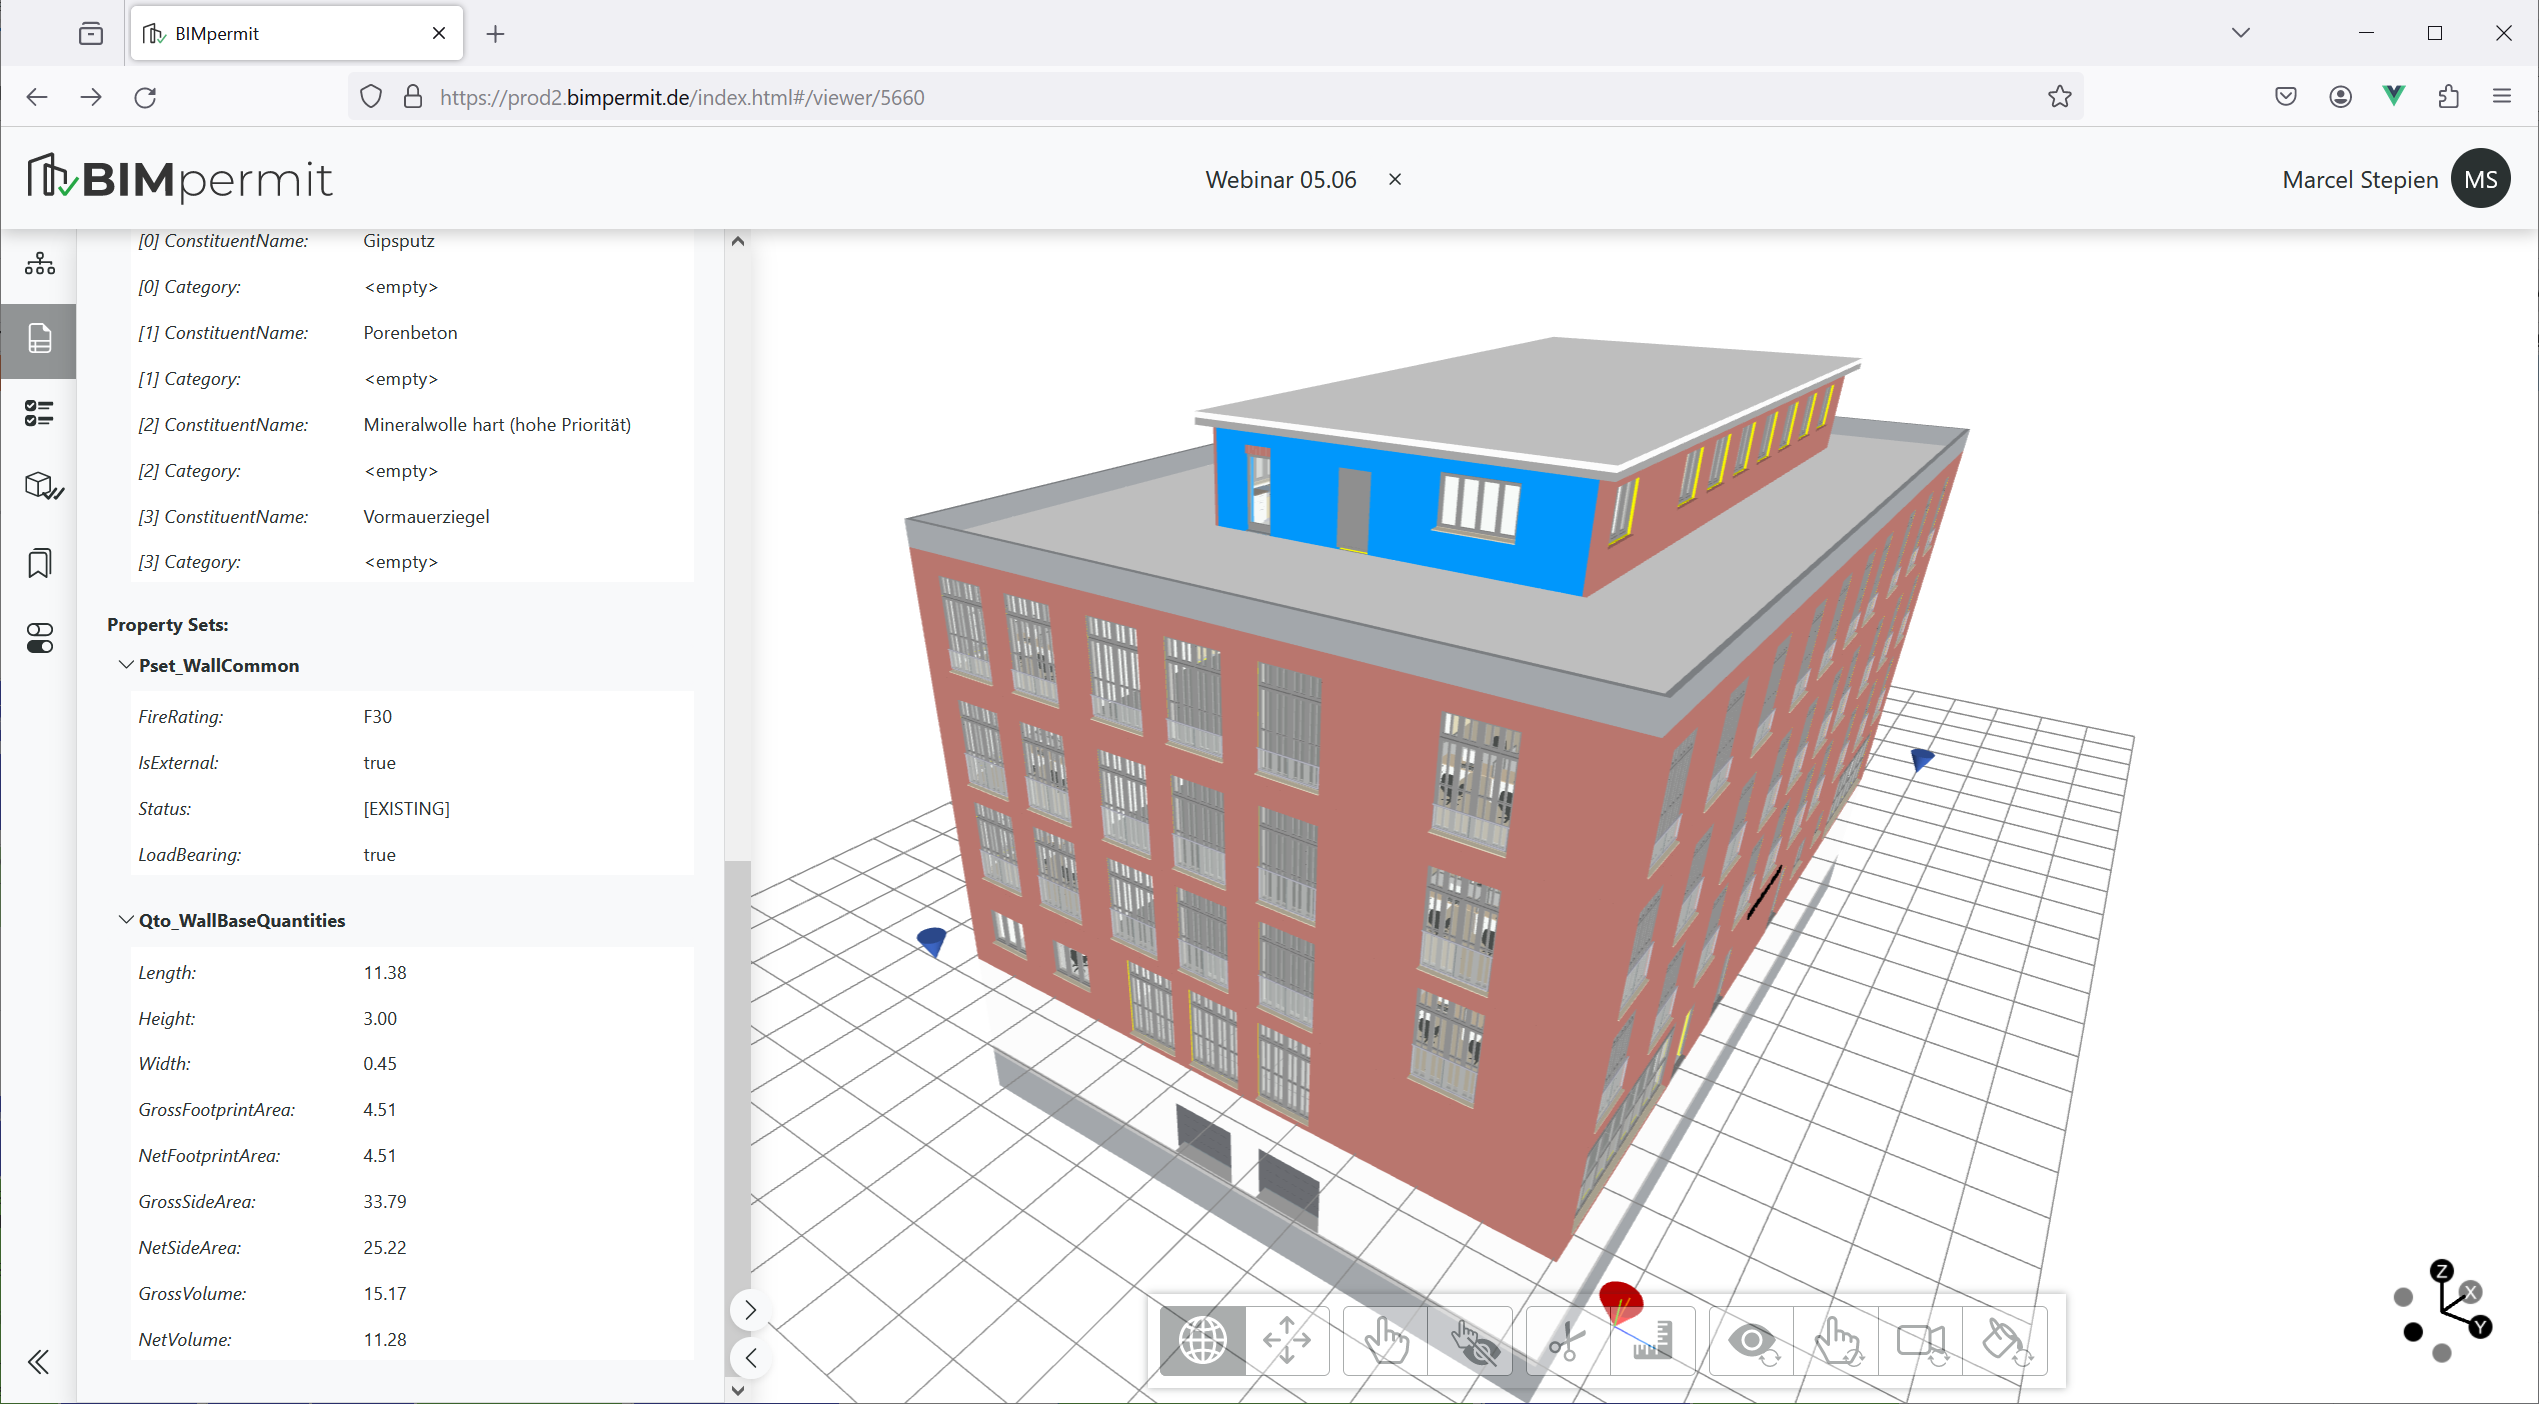2539x1404 pixels.
Task: Activate the hide-on-click tool
Action: [1470, 1340]
